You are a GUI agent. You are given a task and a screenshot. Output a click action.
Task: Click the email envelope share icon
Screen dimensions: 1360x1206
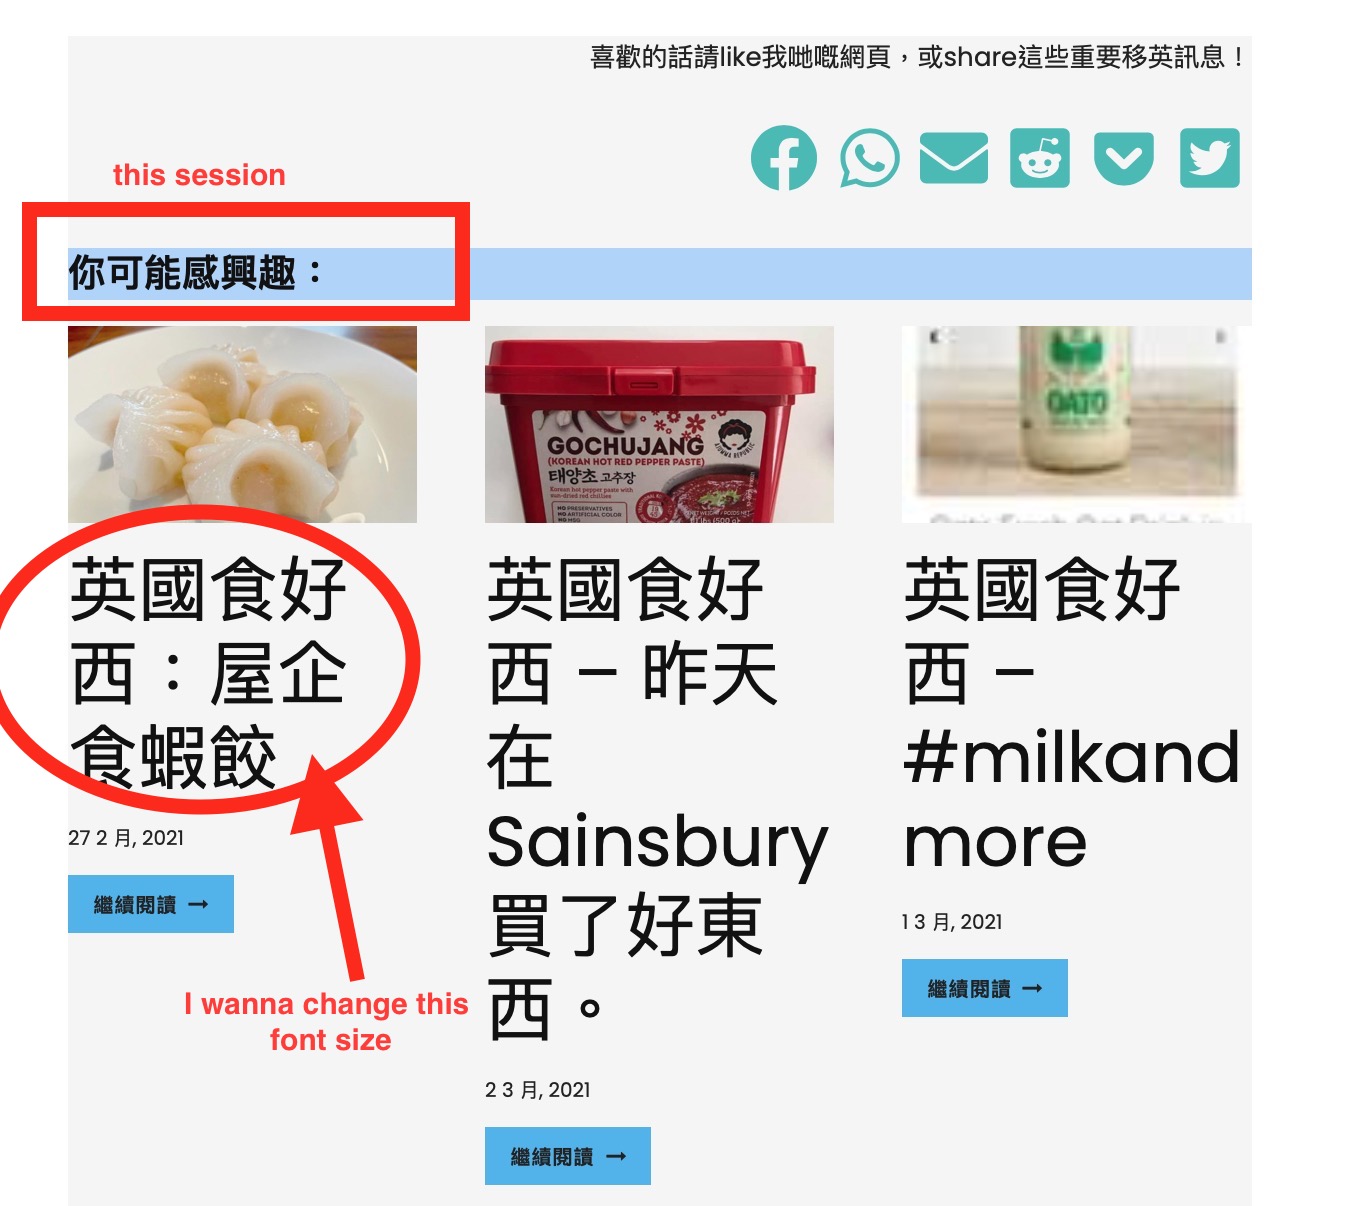click(954, 158)
